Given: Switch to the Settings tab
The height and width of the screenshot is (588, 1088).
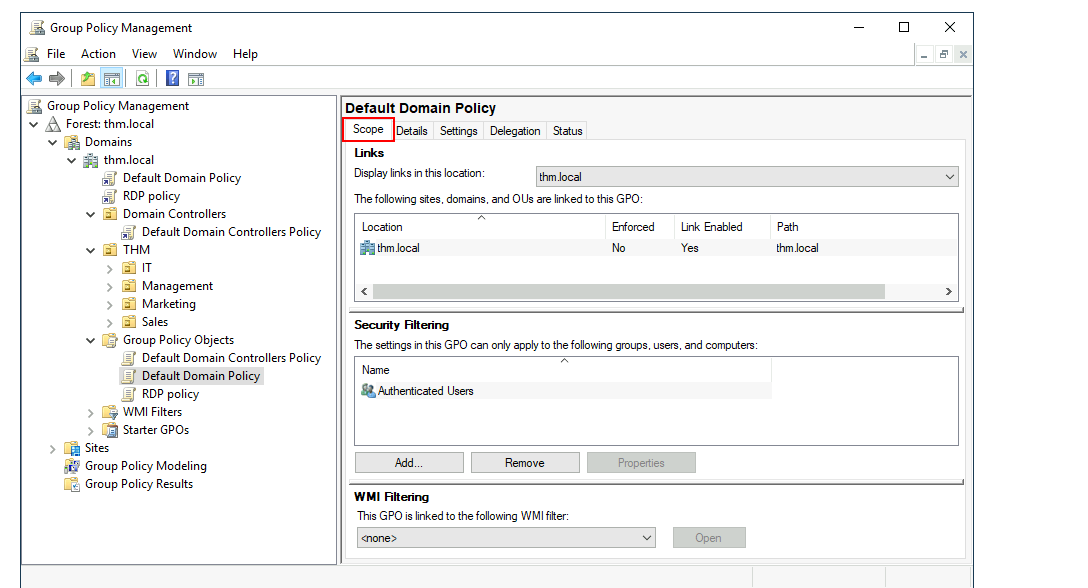Looking at the screenshot, I should (x=459, y=131).
